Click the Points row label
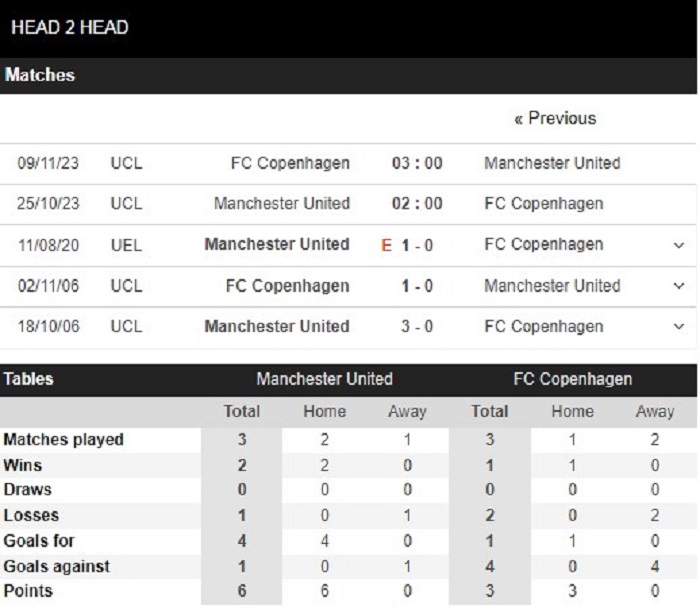700x610 pixels. (x=31, y=591)
